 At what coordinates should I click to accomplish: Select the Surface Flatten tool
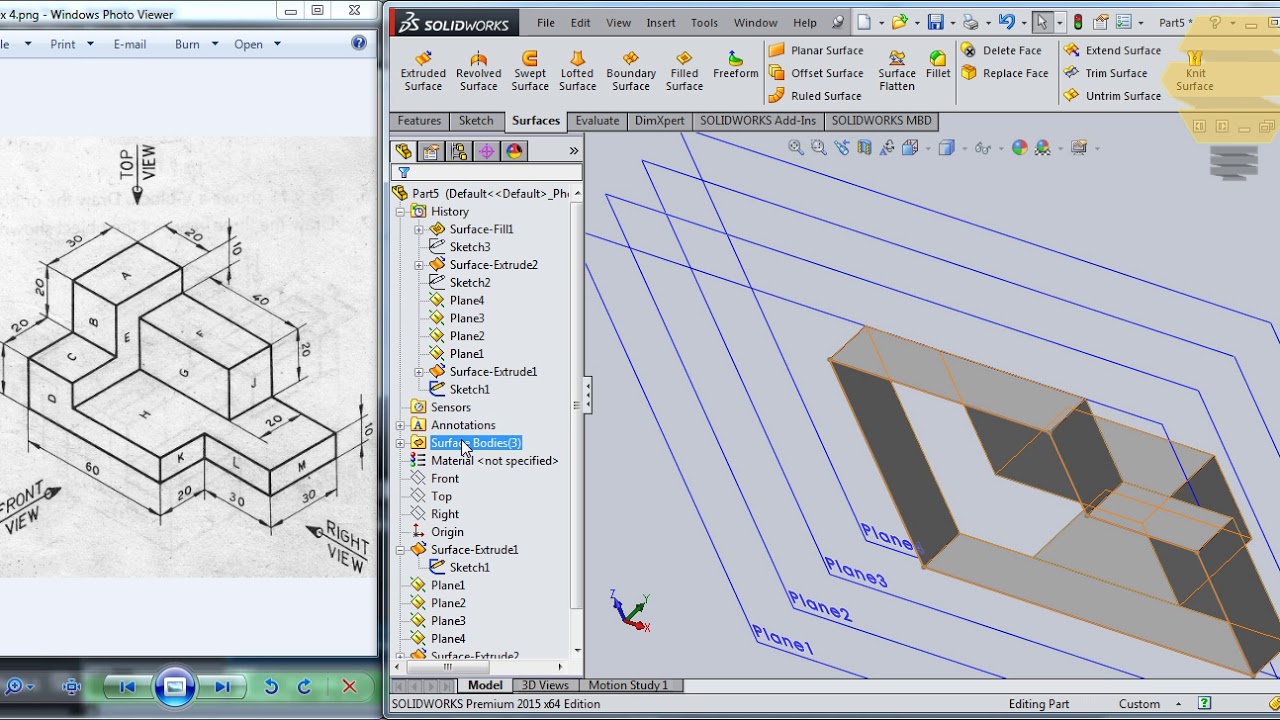[x=897, y=71]
